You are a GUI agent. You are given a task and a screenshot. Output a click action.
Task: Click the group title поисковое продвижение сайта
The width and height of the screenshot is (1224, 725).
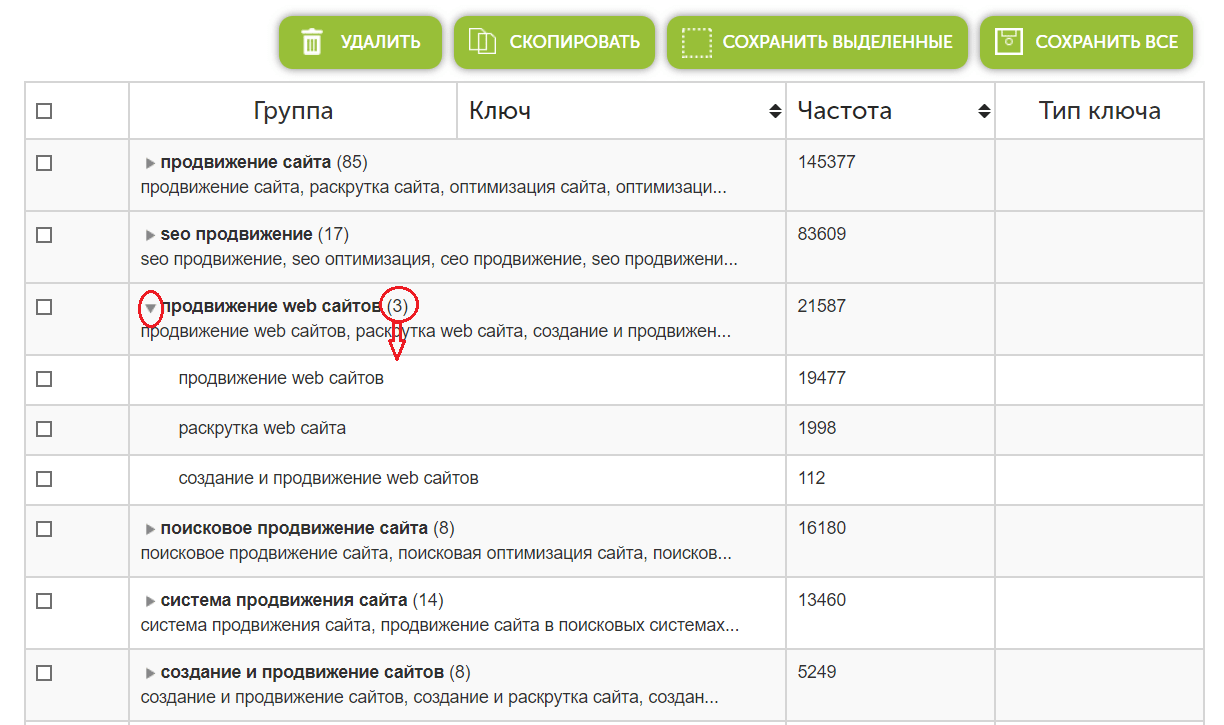(294, 528)
